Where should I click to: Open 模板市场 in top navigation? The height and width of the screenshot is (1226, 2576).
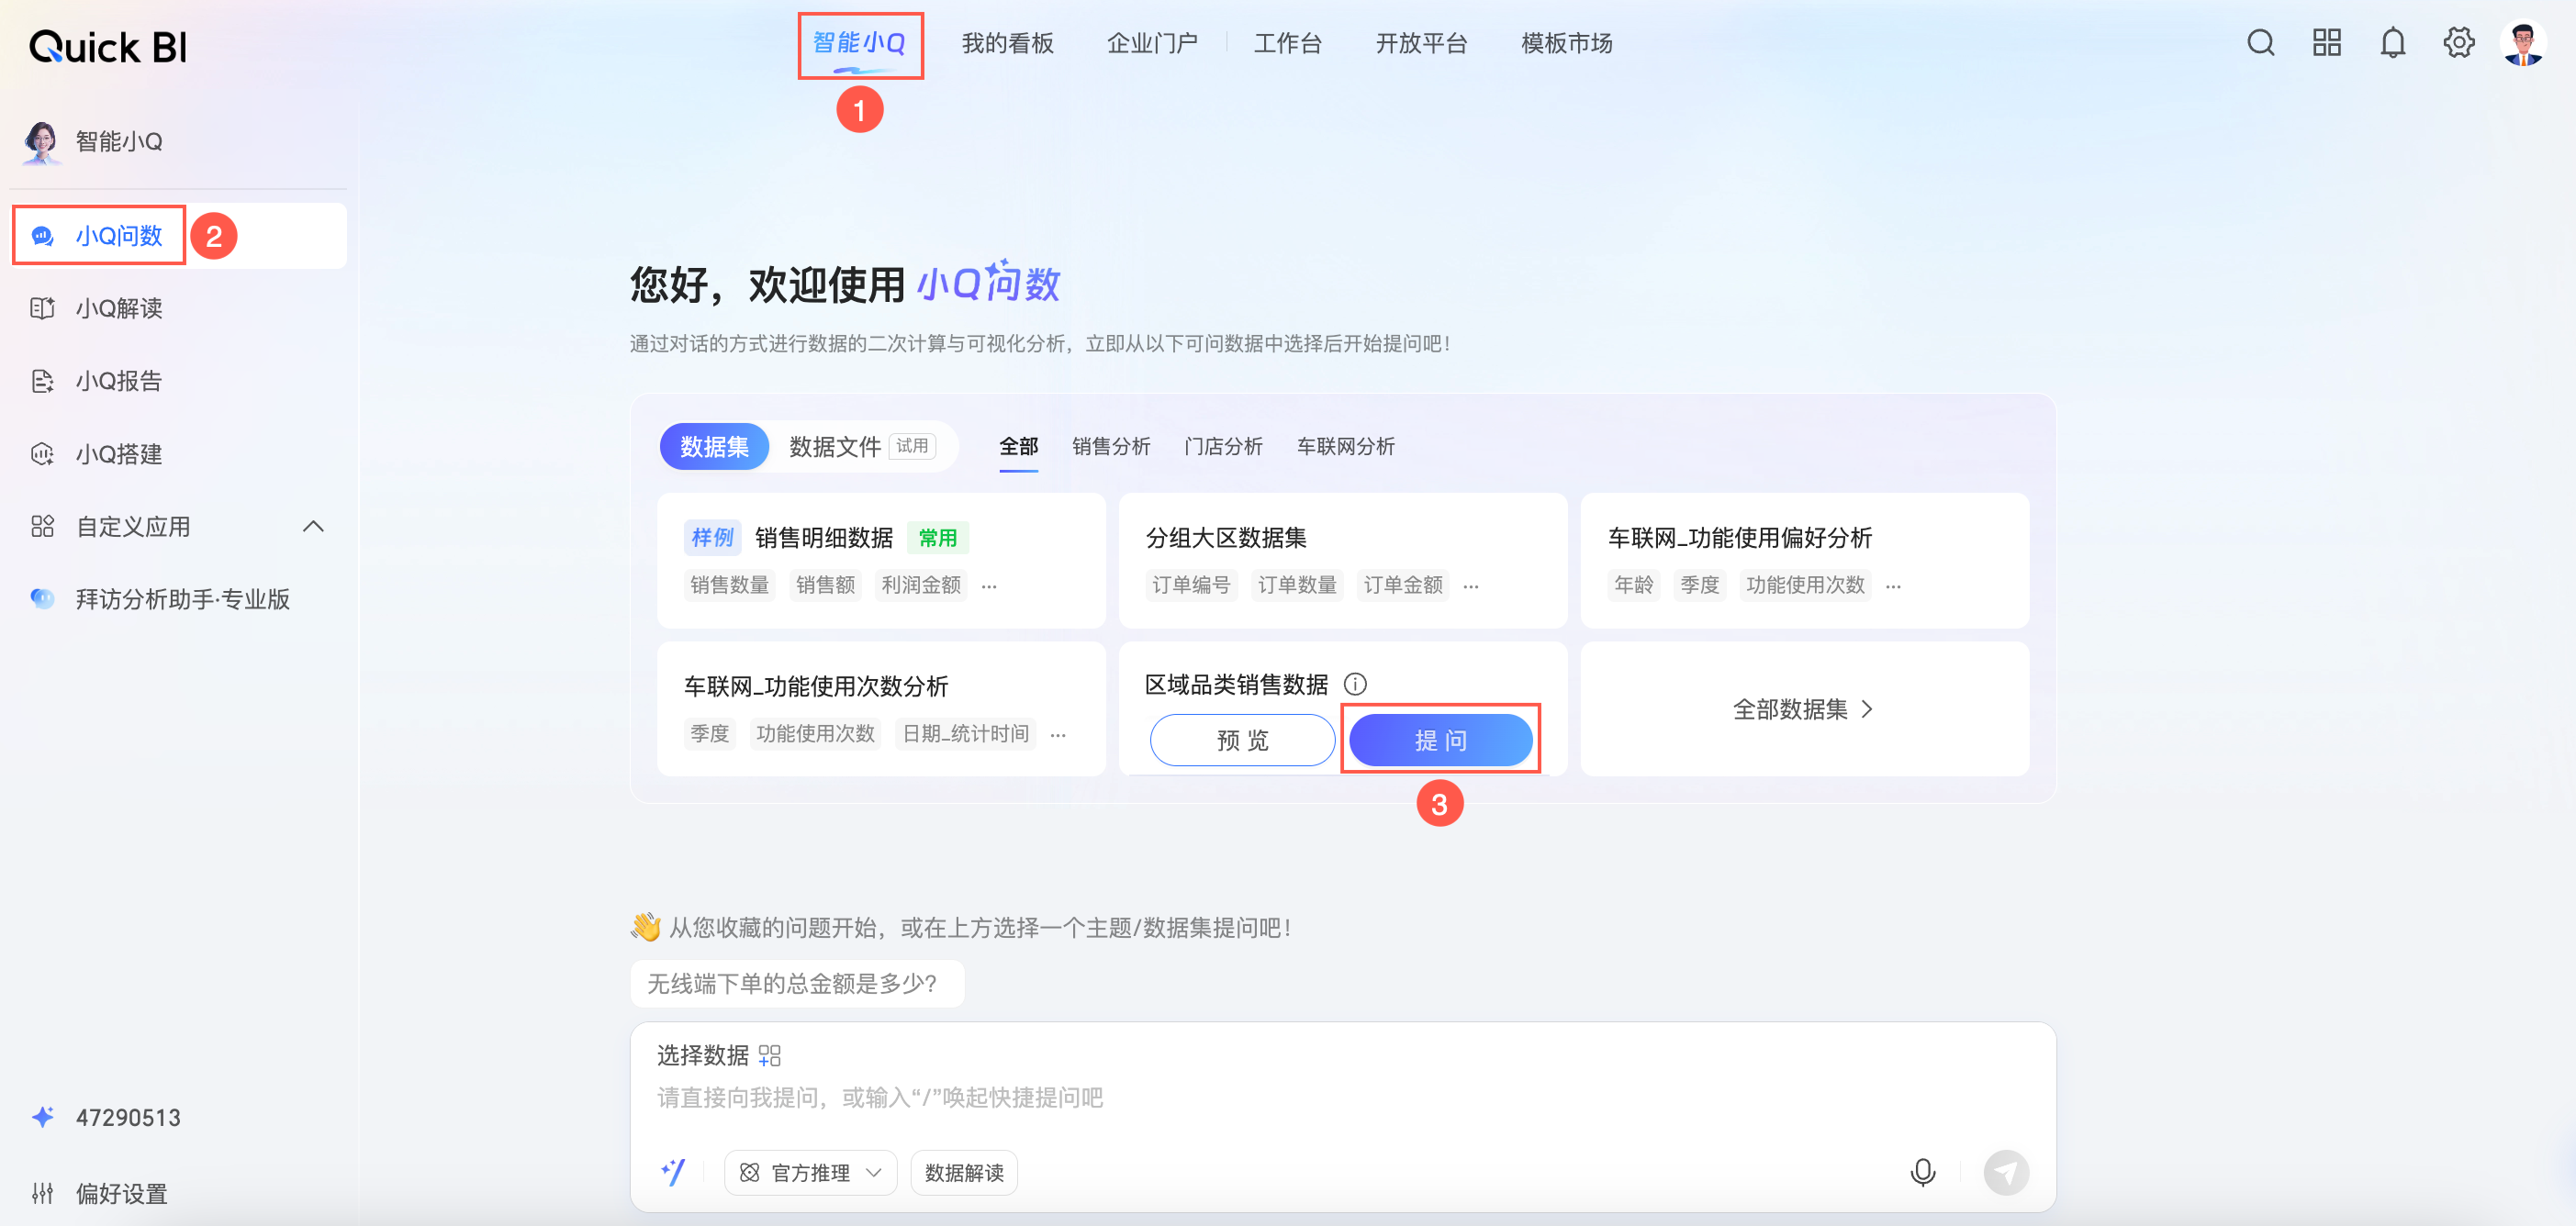[1566, 43]
